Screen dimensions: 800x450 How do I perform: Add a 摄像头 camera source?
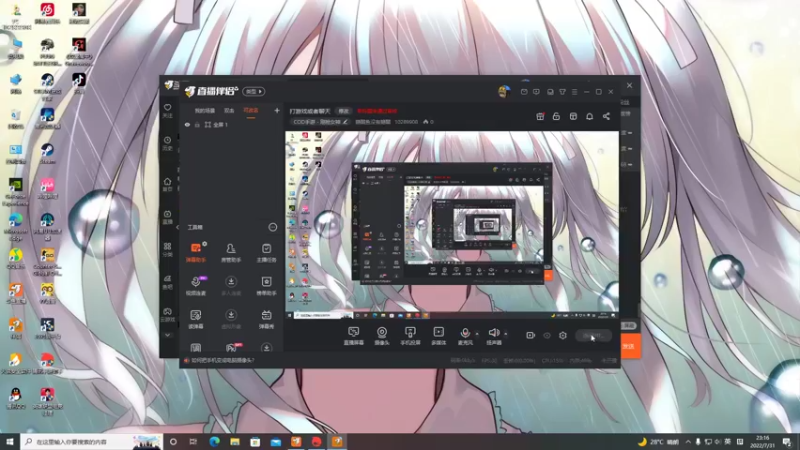tap(382, 336)
